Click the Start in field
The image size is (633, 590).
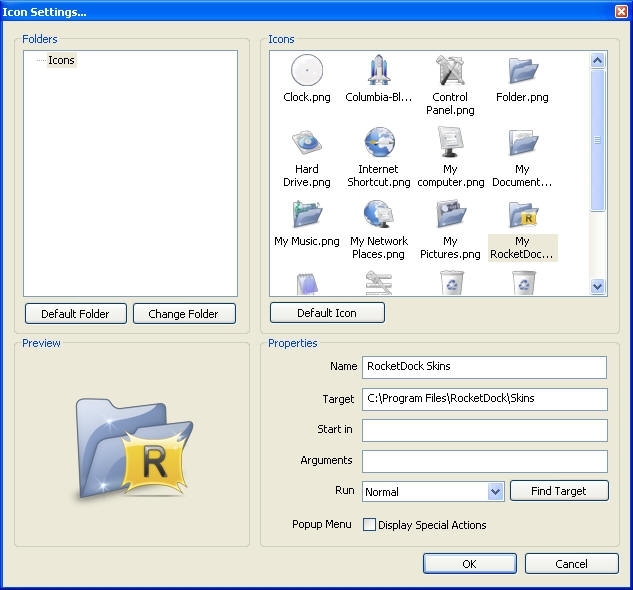pos(484,430)
